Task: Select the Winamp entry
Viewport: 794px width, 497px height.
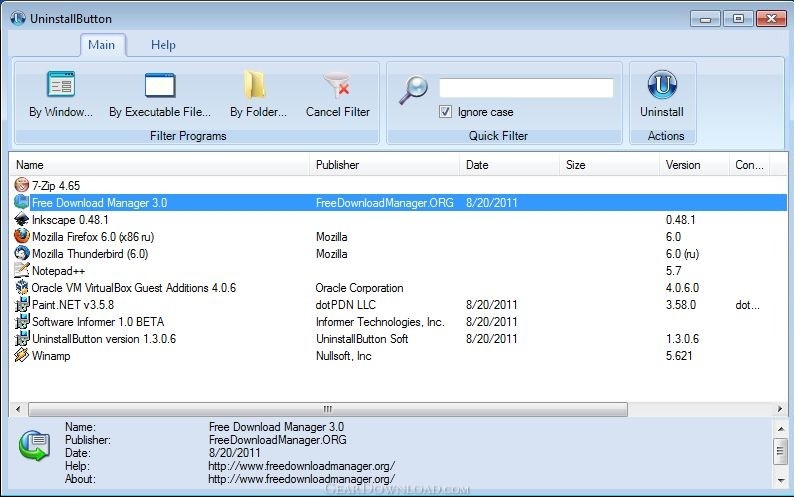Action: point(51,356)
